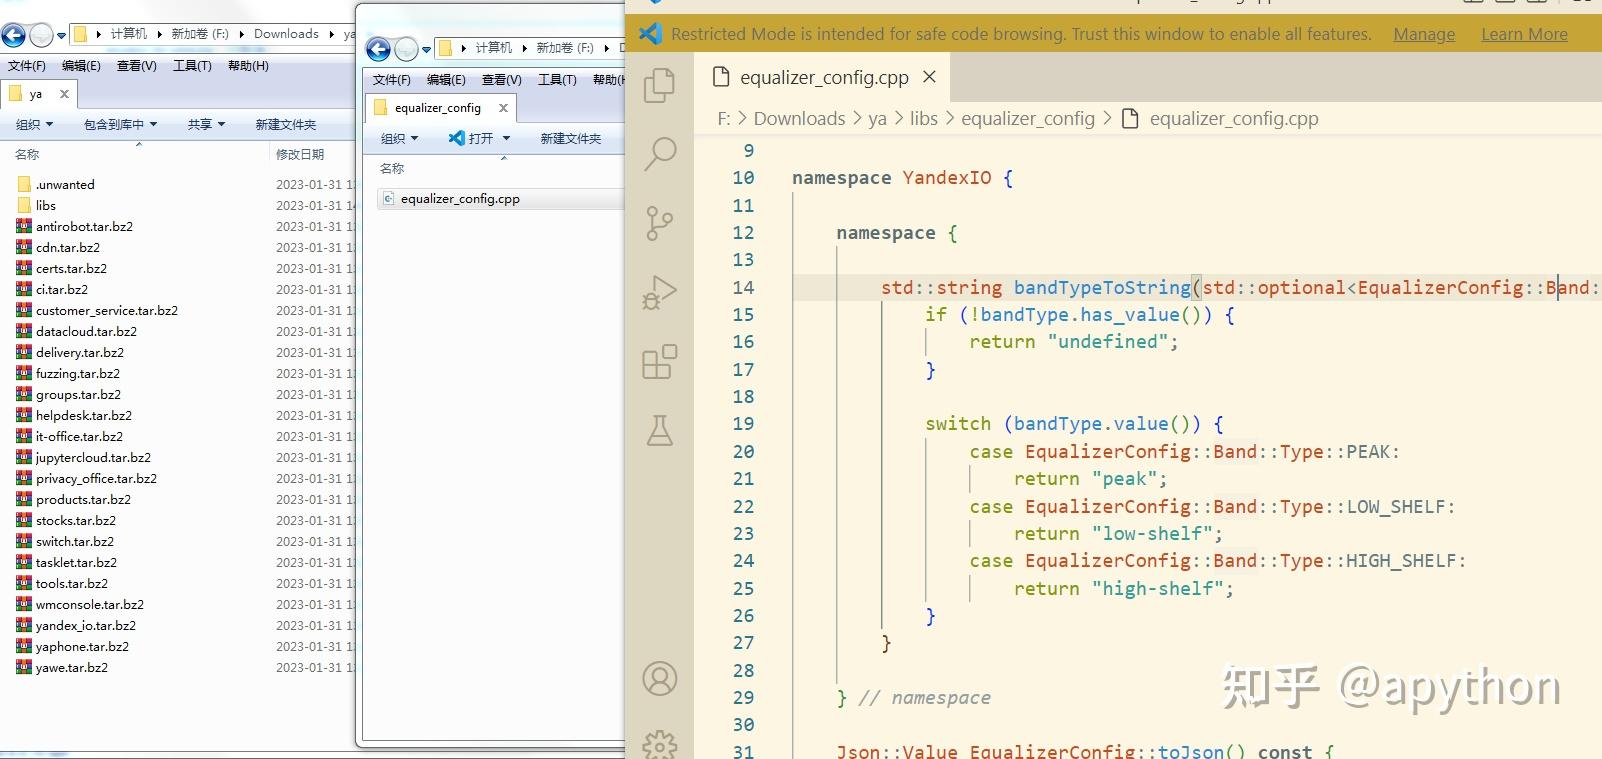The image size is (1602, 759).
Task: Select the wmconsole.tar.bz2 file
Action: pos(90,604)
